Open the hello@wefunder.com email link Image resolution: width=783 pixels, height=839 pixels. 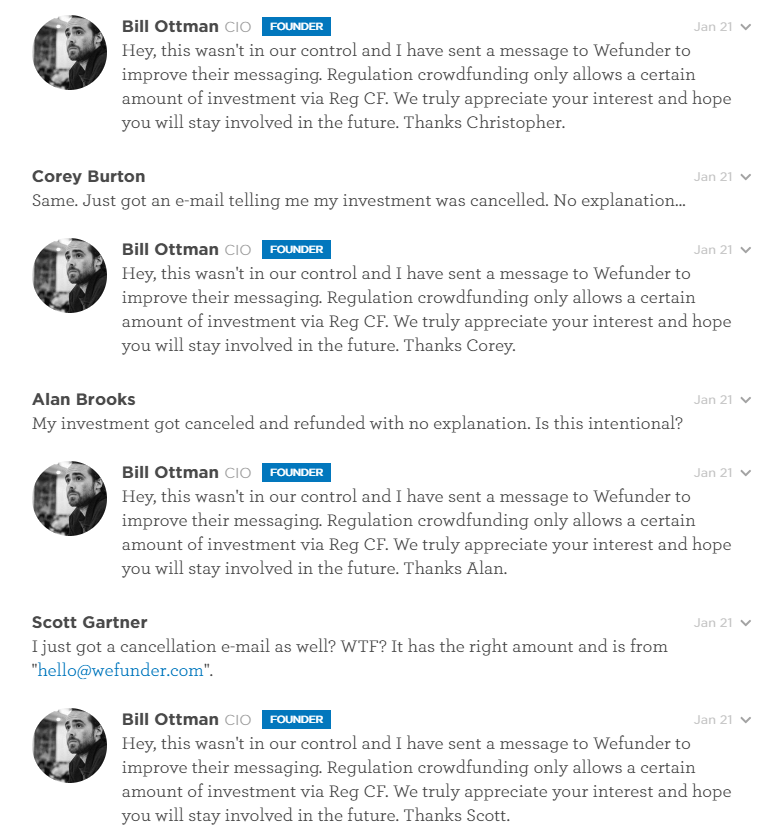(x=120, y=670)
